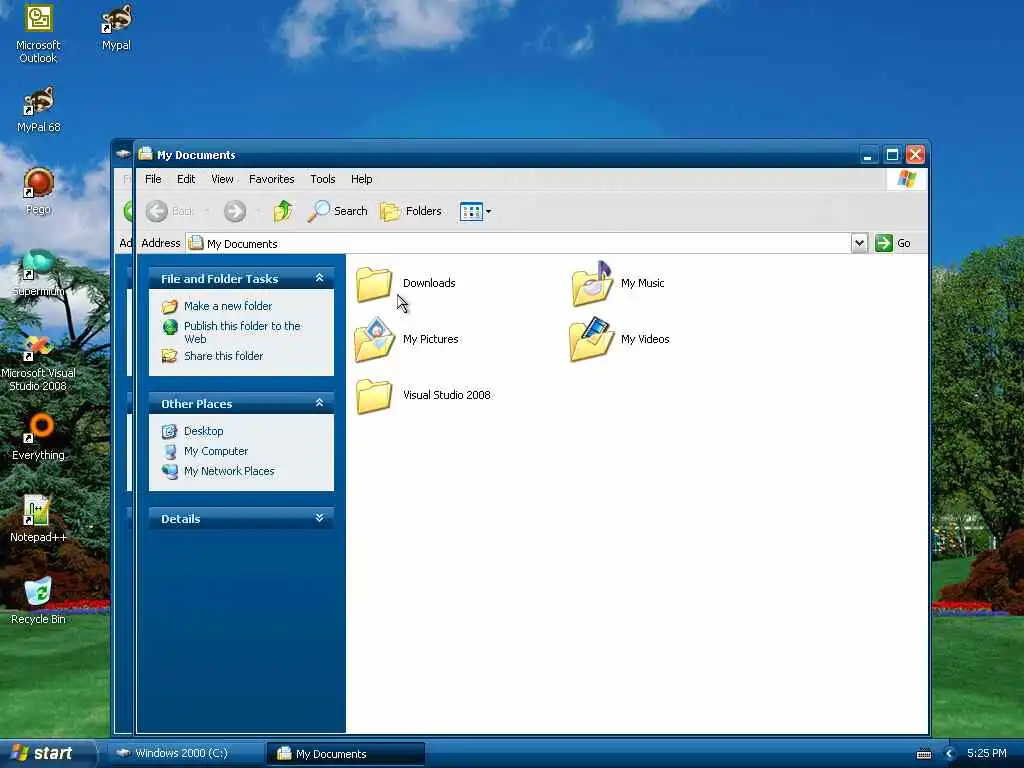Collapse the File and Folder Tasks panel
1024x768 pixels.
(319, 278)
